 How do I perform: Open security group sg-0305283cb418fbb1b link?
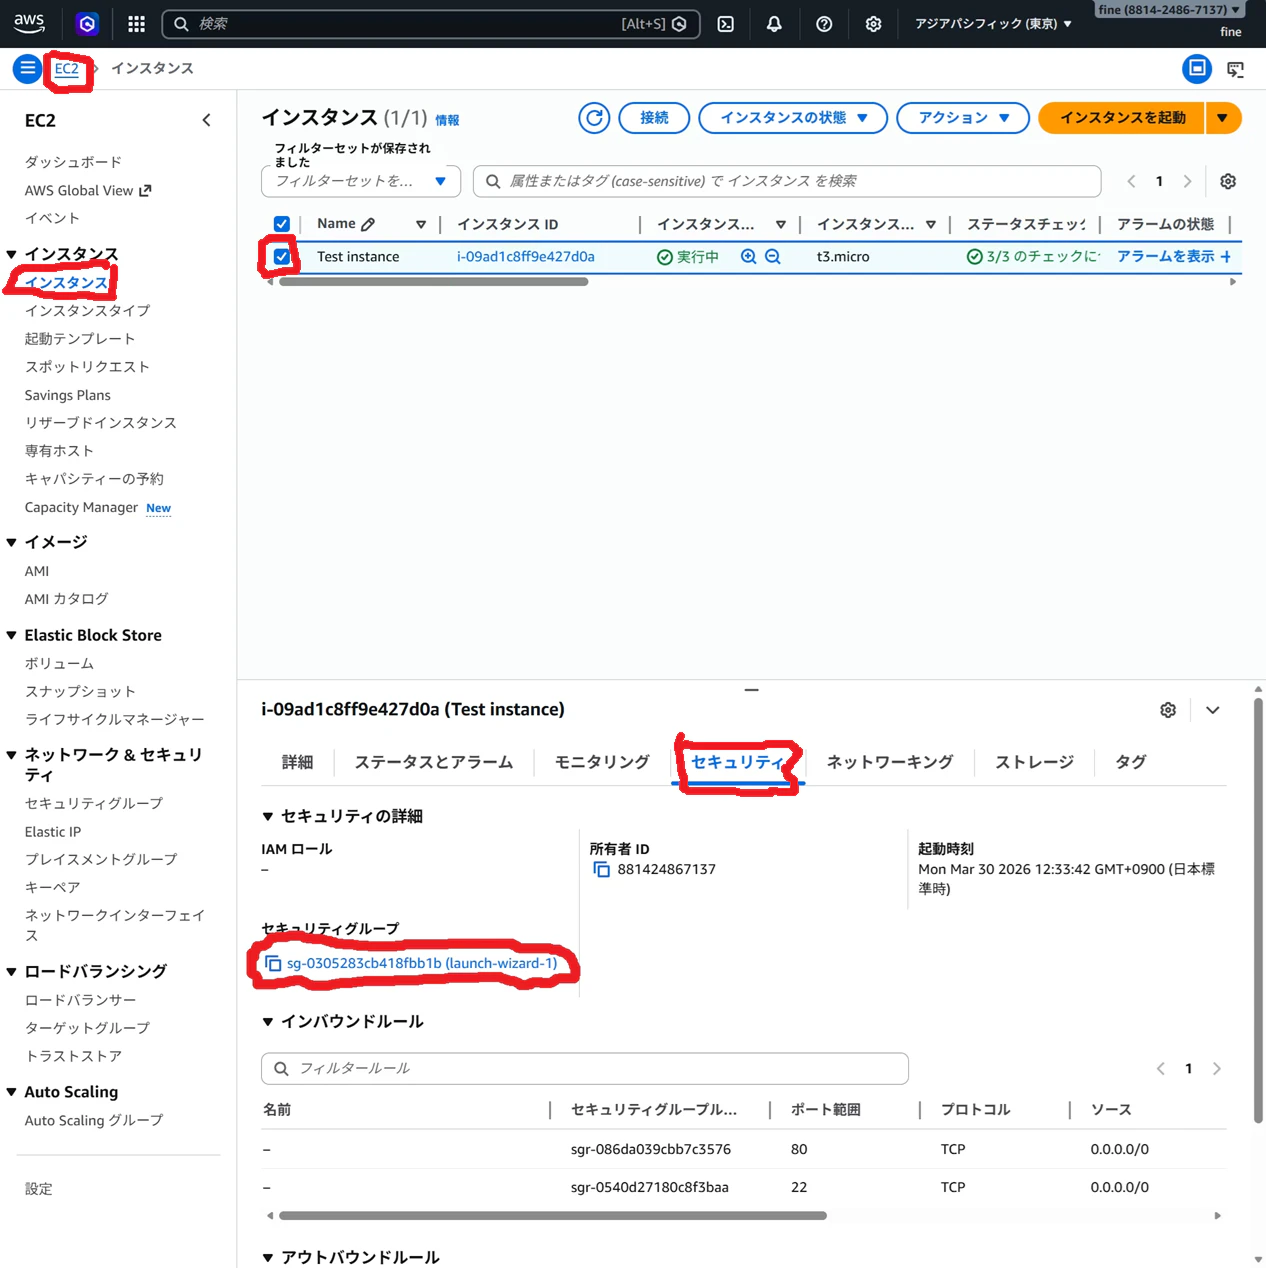[x=422, y=964]
